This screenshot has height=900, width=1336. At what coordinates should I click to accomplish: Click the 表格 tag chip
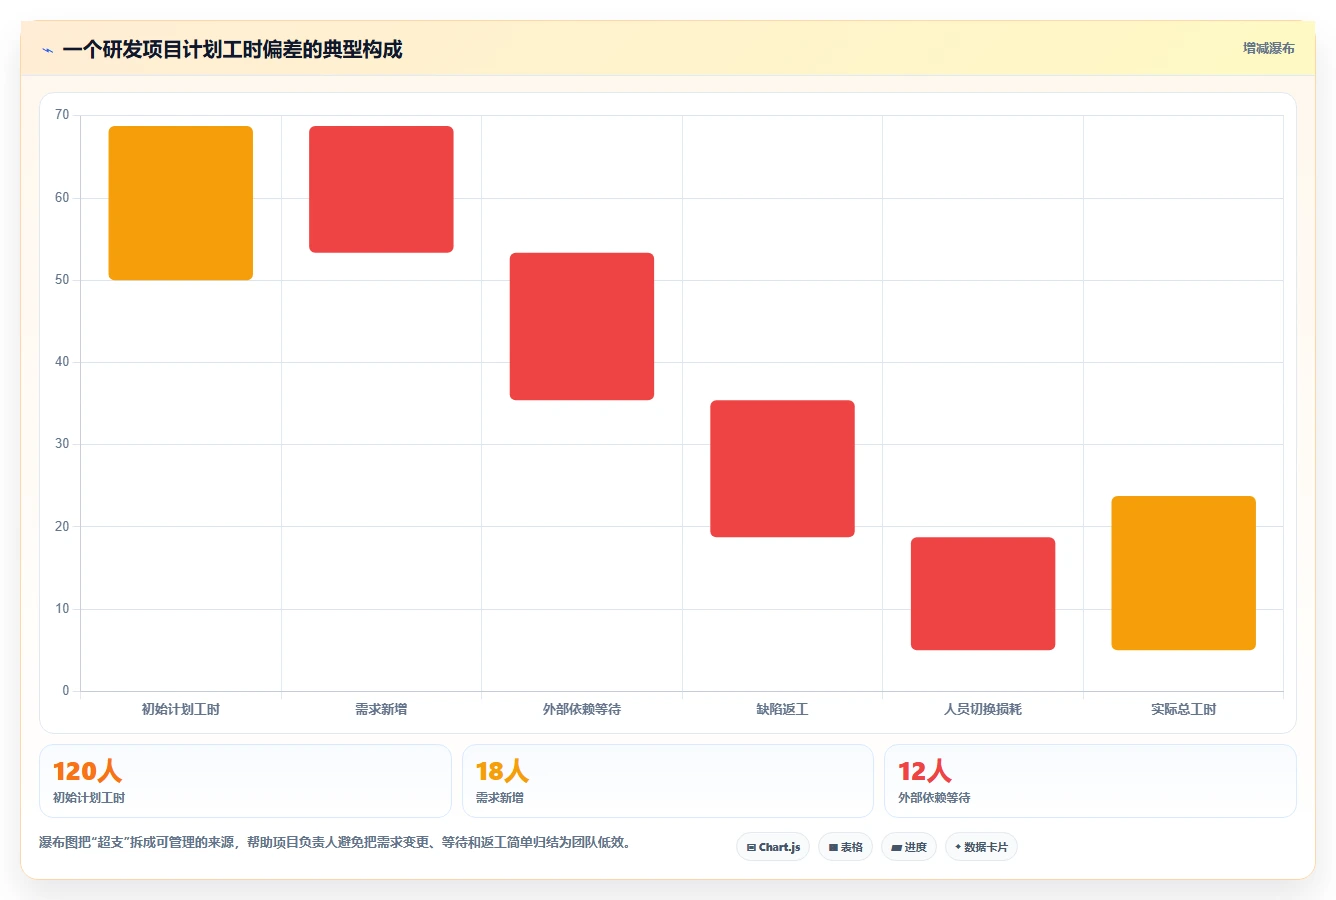pyautogui.click(x=845, y=847)
